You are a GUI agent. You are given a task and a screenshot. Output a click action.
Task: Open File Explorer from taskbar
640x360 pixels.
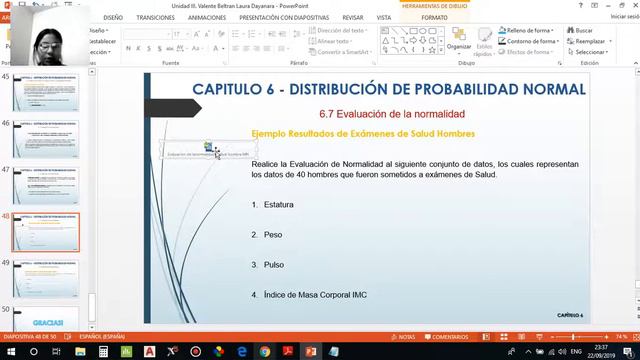coord(80,351)
